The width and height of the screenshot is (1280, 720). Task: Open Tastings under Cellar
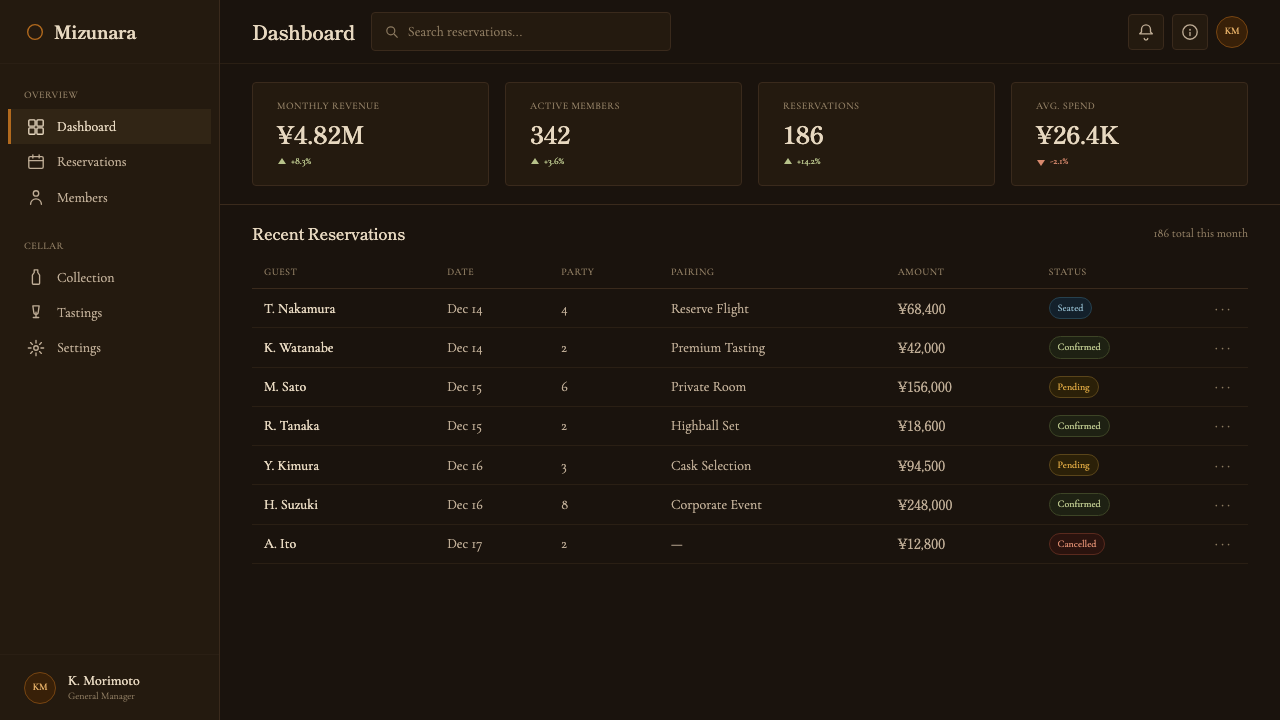[110, 313]
